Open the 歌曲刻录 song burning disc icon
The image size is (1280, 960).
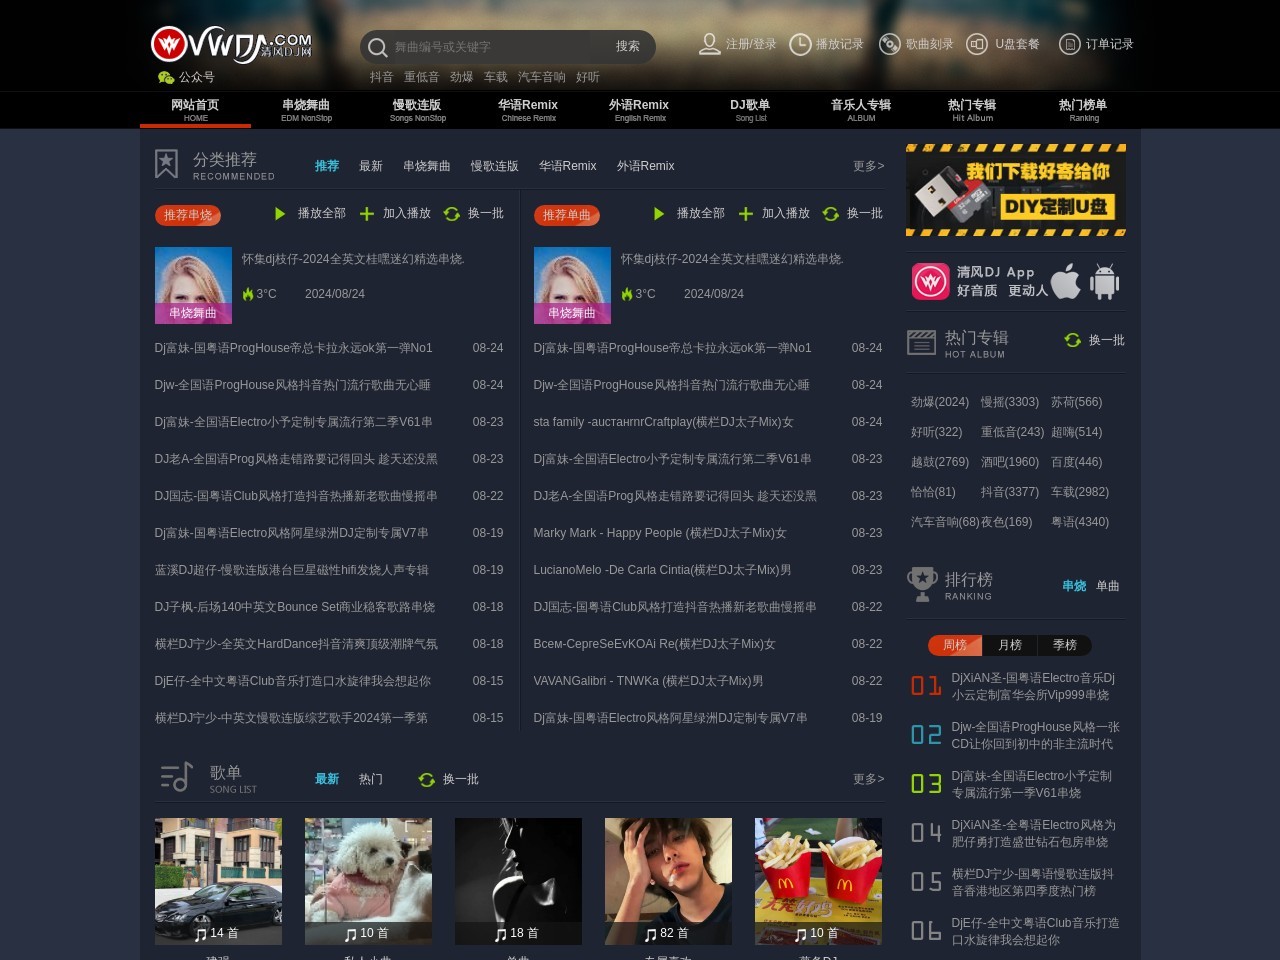(x=889, y=44)
